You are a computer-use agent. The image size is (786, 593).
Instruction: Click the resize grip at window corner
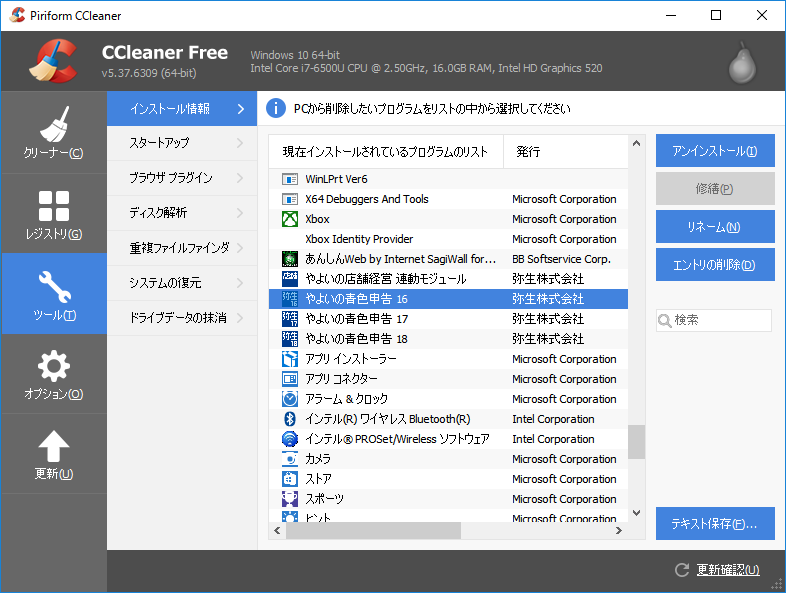pyautogui.click(x=776, y=584)
